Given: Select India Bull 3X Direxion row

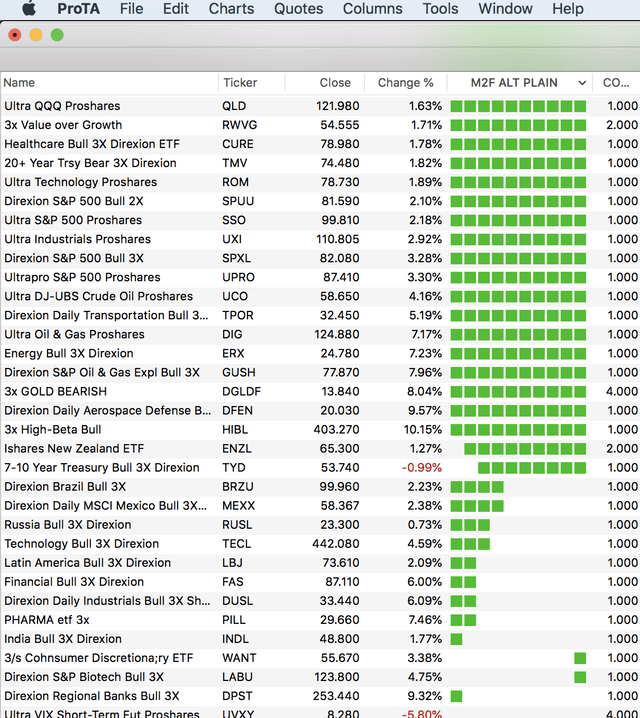Looking at the screenshot, I should coord(320,639).
